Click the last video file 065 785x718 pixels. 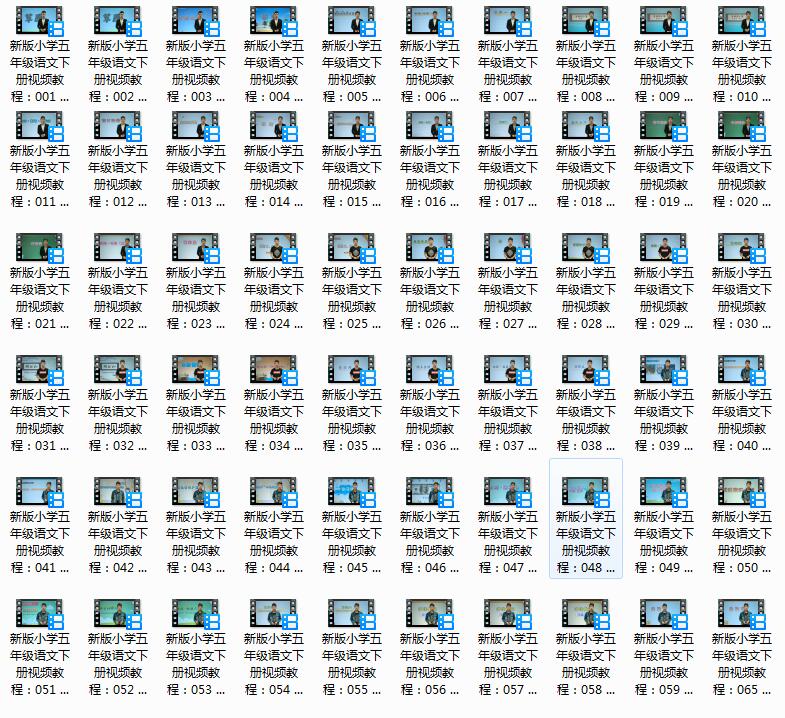coord(741,614)
